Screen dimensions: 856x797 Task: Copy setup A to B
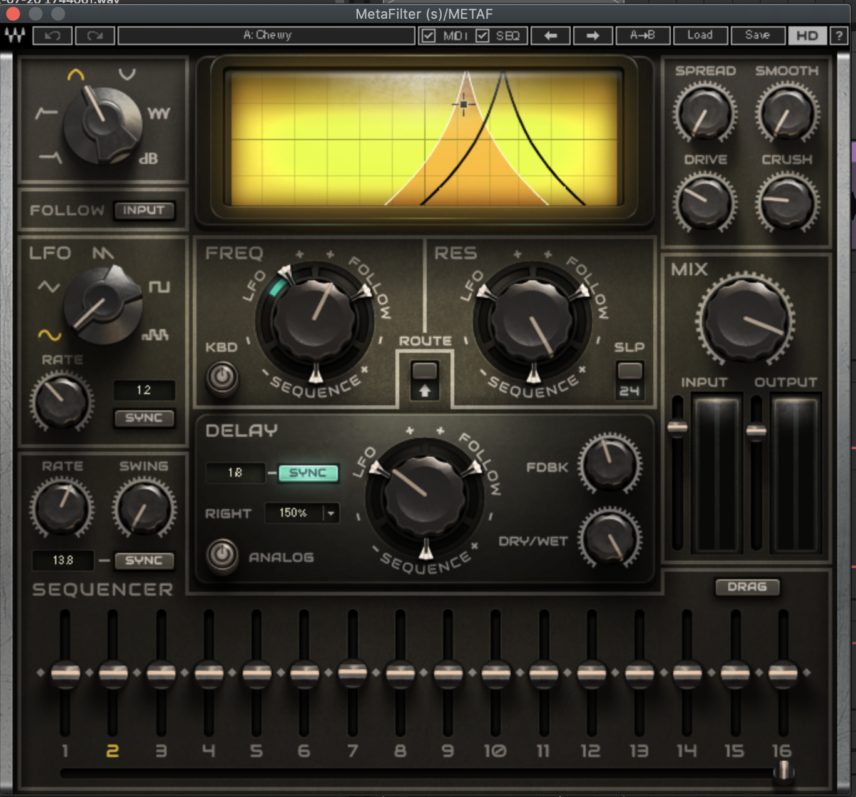point(643,35)
